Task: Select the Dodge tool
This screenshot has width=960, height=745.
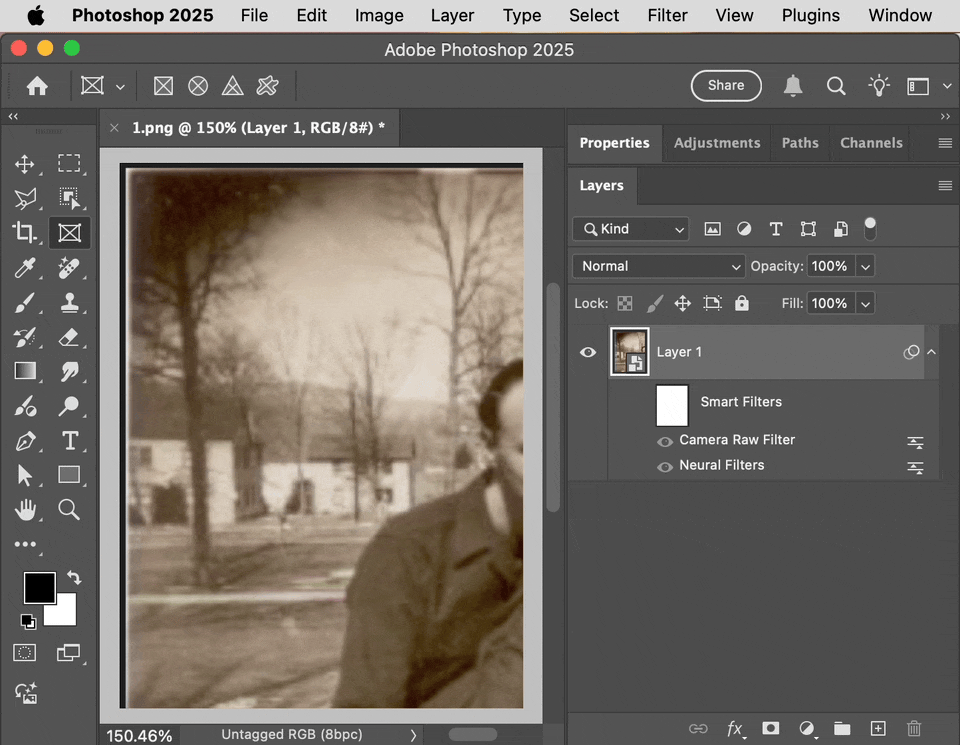Action: click(x=69, y=406)
